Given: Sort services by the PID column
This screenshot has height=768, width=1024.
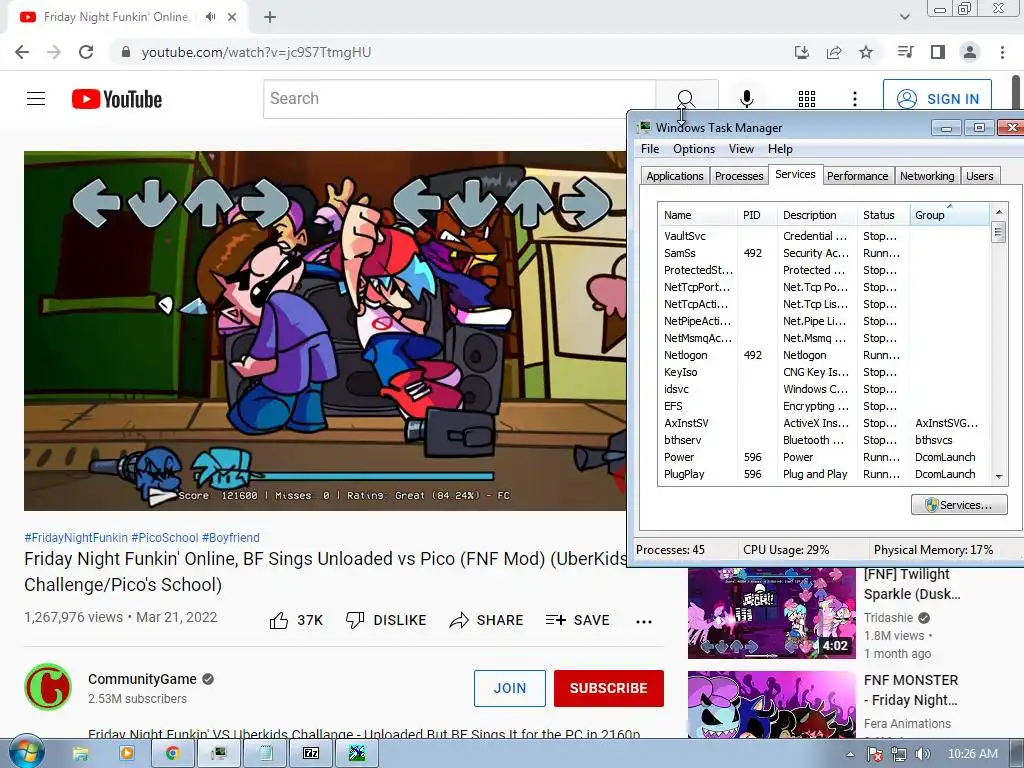Looking at the screenshot, I should pos(756,215).
